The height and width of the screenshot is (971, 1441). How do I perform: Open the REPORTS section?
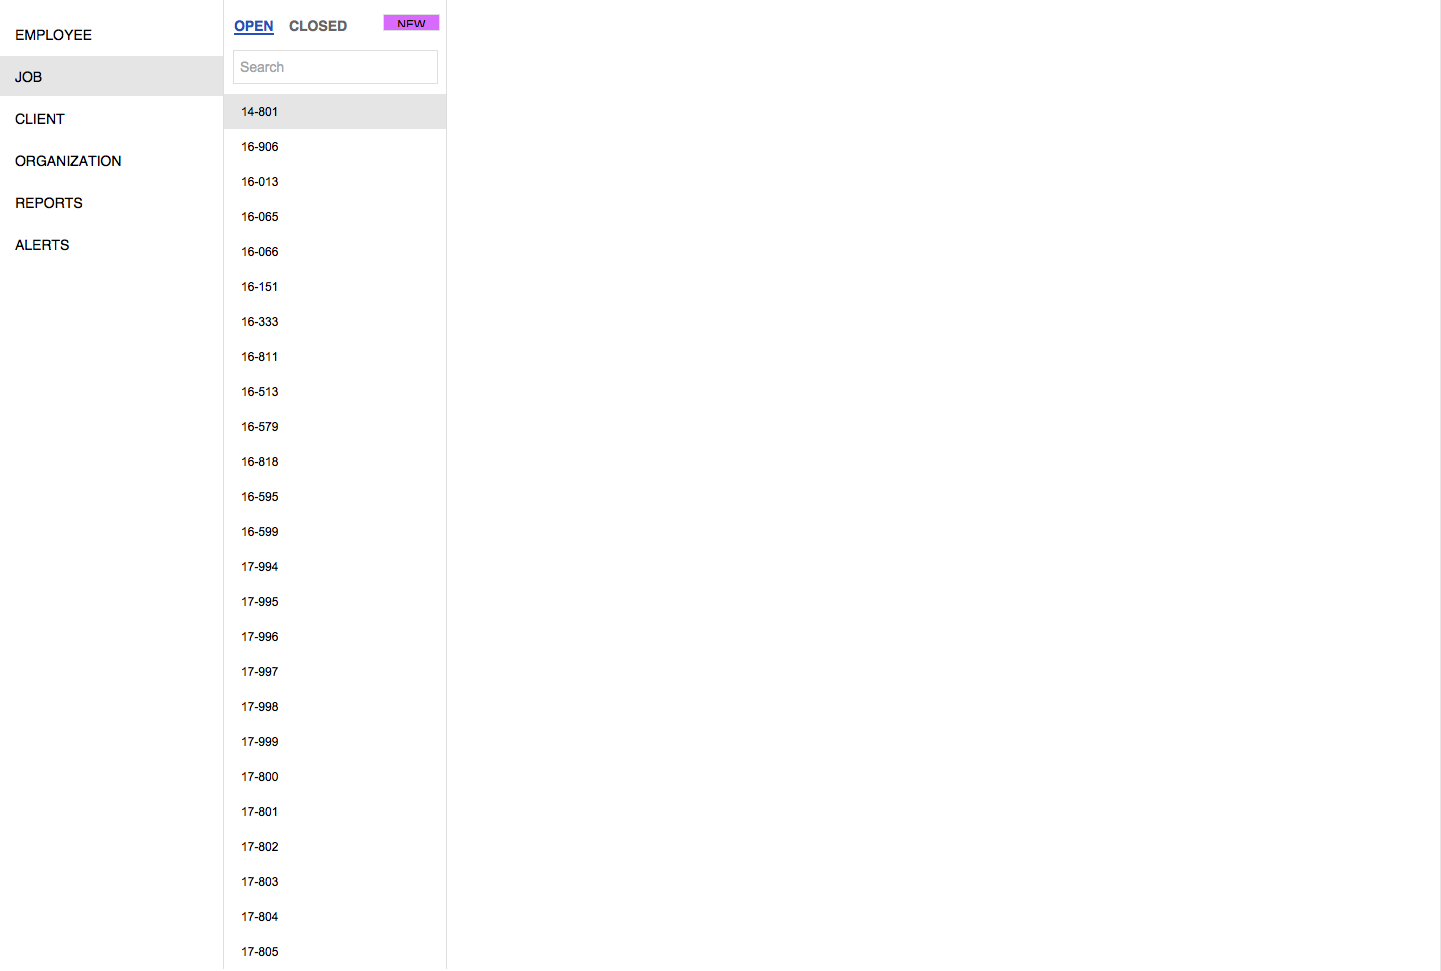point(111,203)
